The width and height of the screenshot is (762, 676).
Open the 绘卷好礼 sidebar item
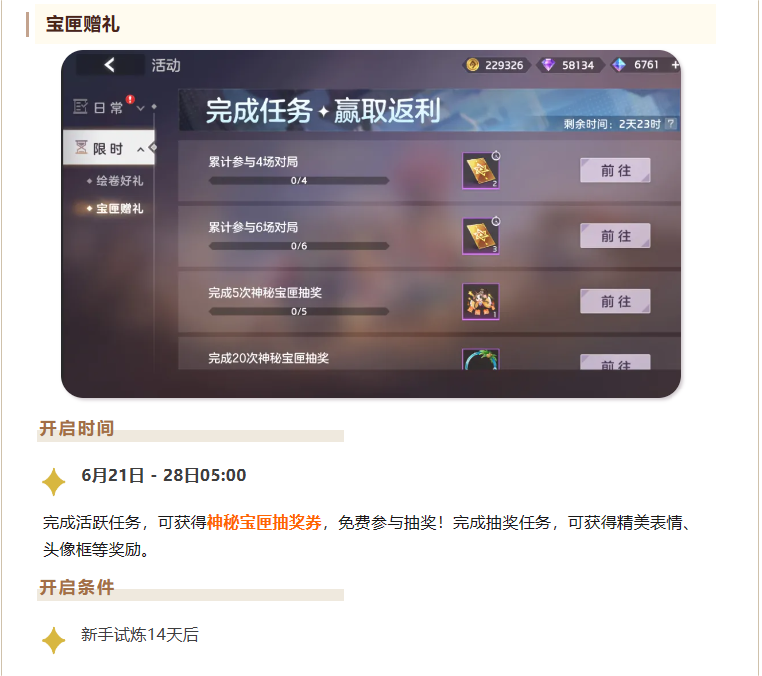[x=120, y=181]
